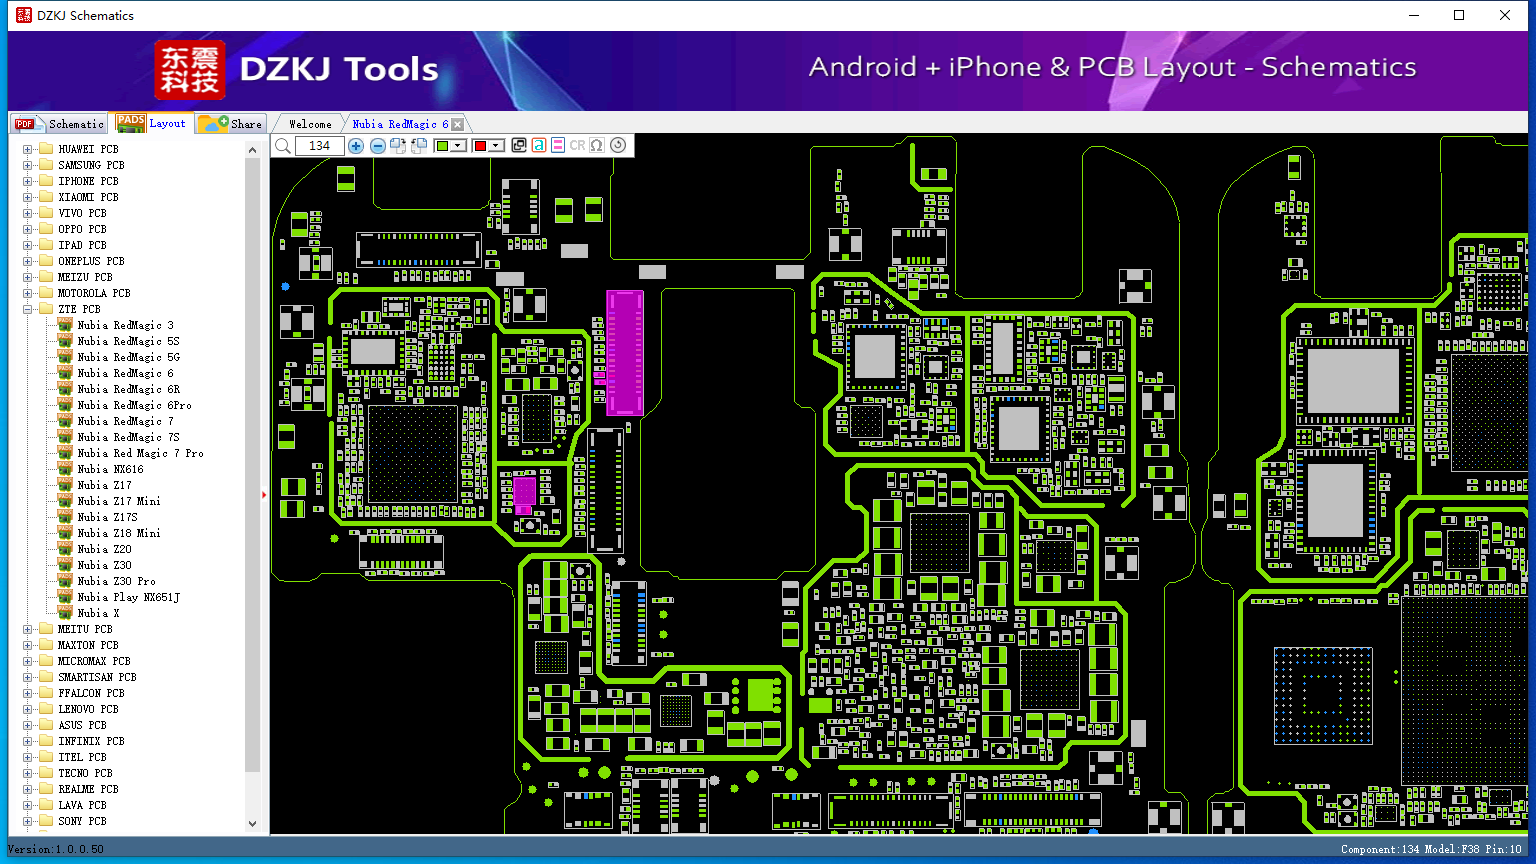
Task: Switch to the Welcome document tab
Action: click(x=310, y=124)
